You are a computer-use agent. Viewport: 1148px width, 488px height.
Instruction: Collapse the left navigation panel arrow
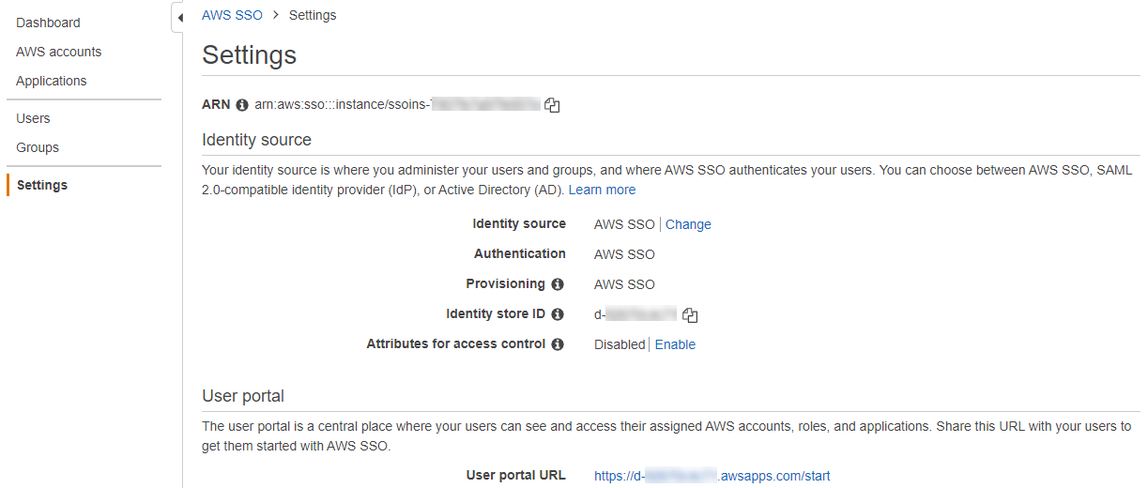pyautogui.click(x=179, y=18)
